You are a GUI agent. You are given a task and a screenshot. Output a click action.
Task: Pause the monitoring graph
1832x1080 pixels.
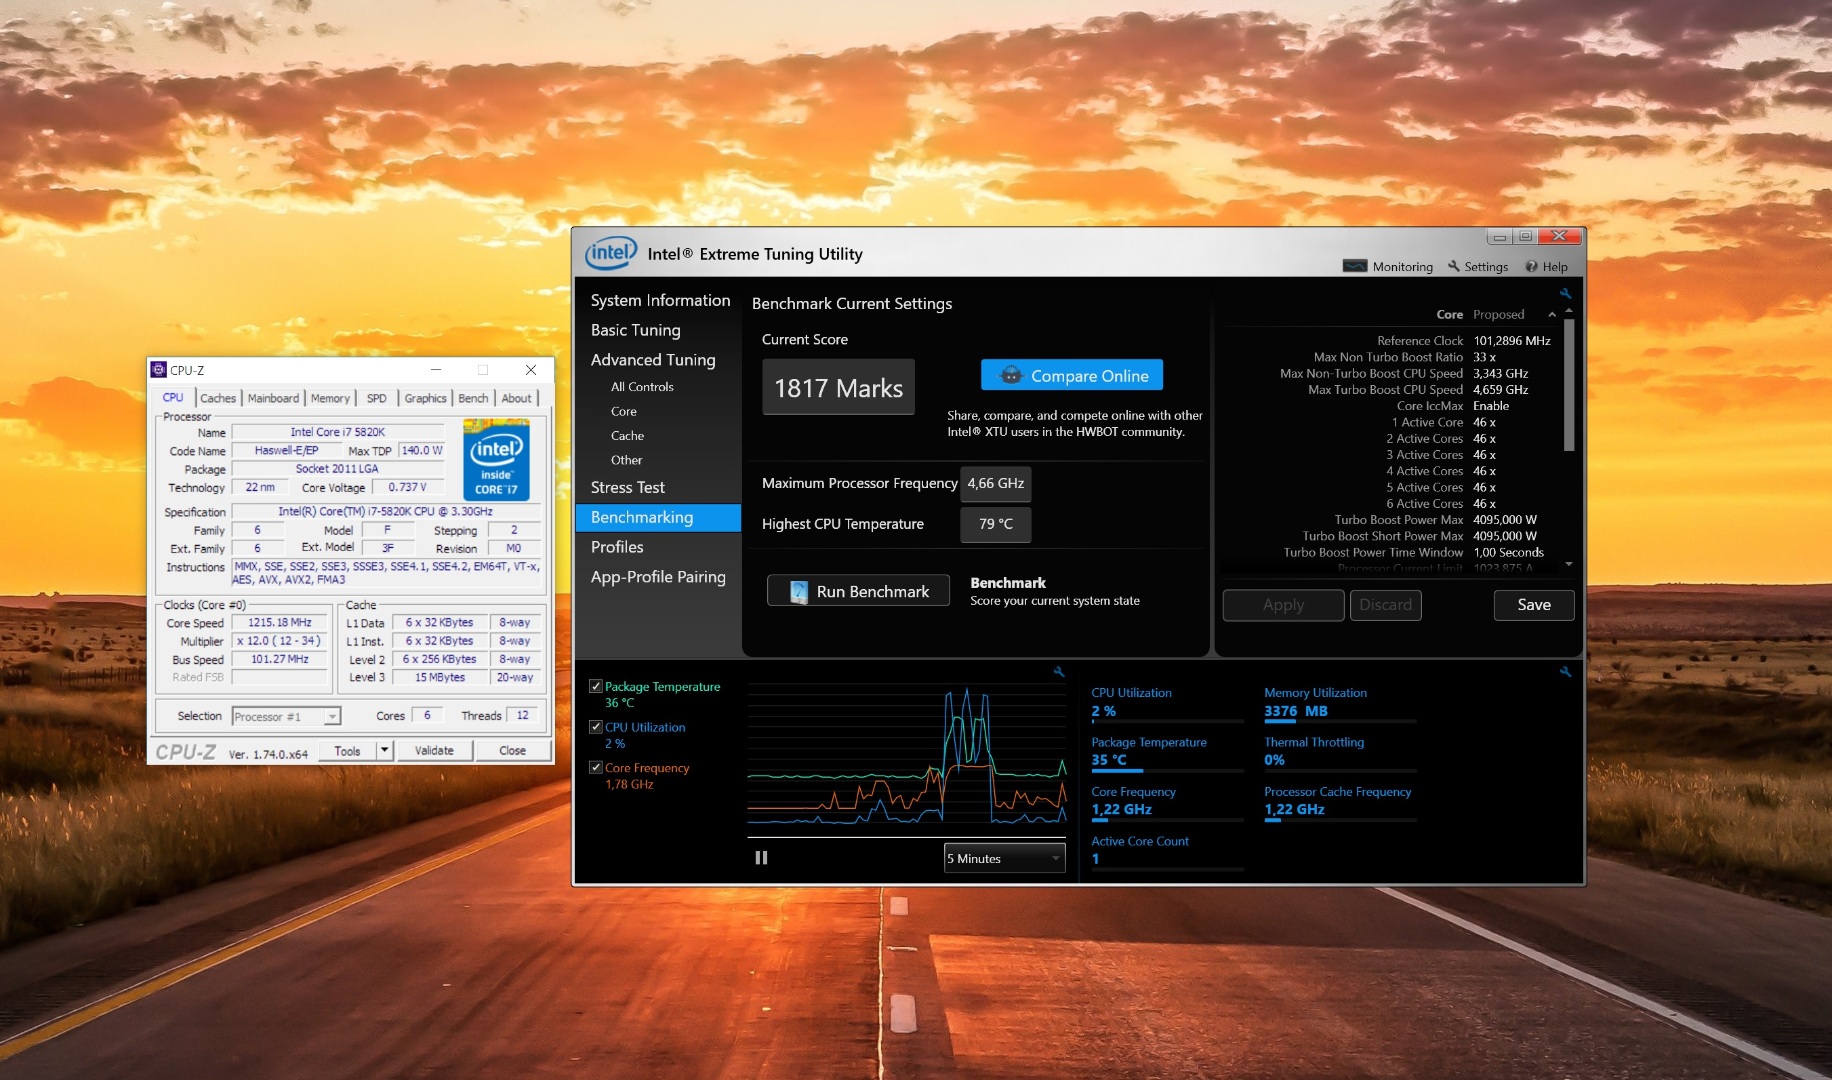pos(761,858)
